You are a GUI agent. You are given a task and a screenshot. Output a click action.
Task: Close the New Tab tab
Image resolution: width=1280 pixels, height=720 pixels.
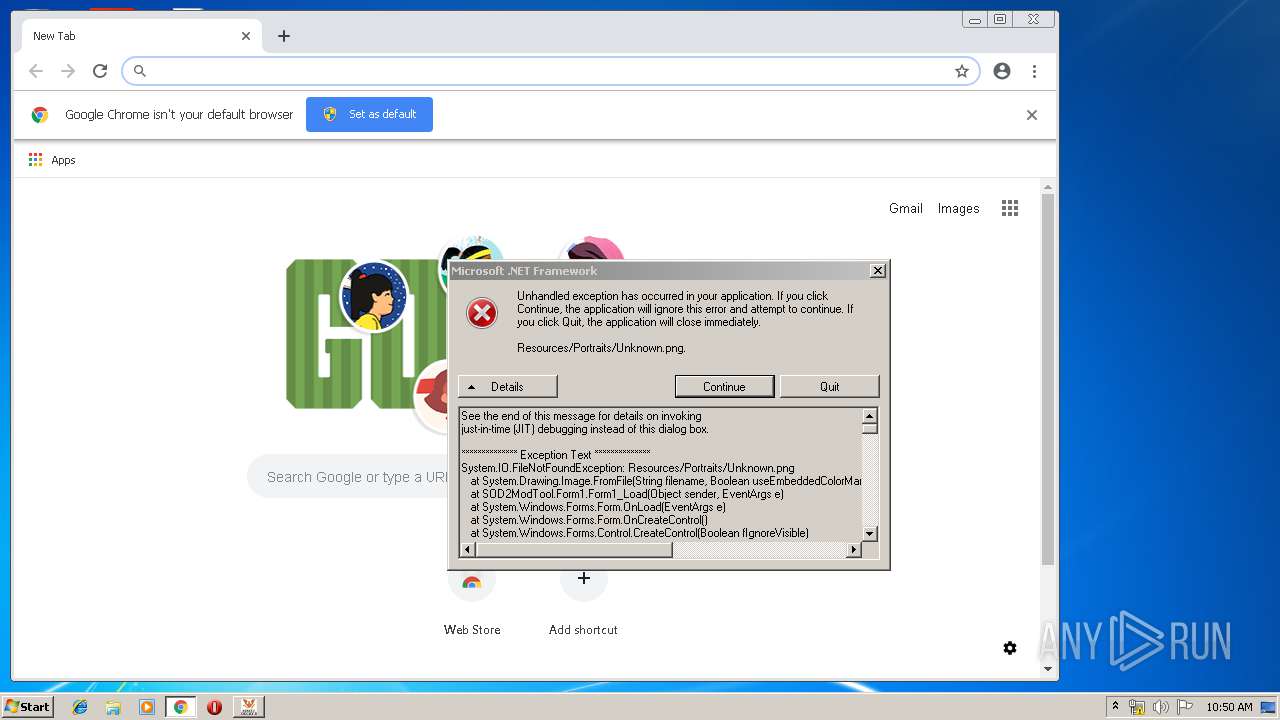pyautogui.click(x=246, y=36)
